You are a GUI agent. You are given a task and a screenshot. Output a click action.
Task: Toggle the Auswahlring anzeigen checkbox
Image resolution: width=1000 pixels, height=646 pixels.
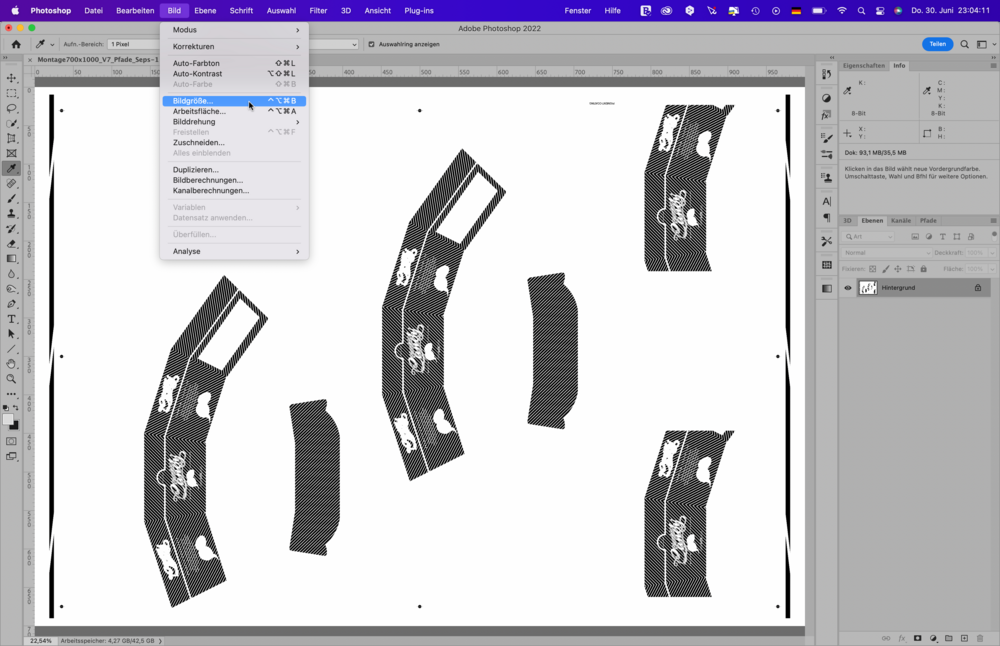point(371,44)
